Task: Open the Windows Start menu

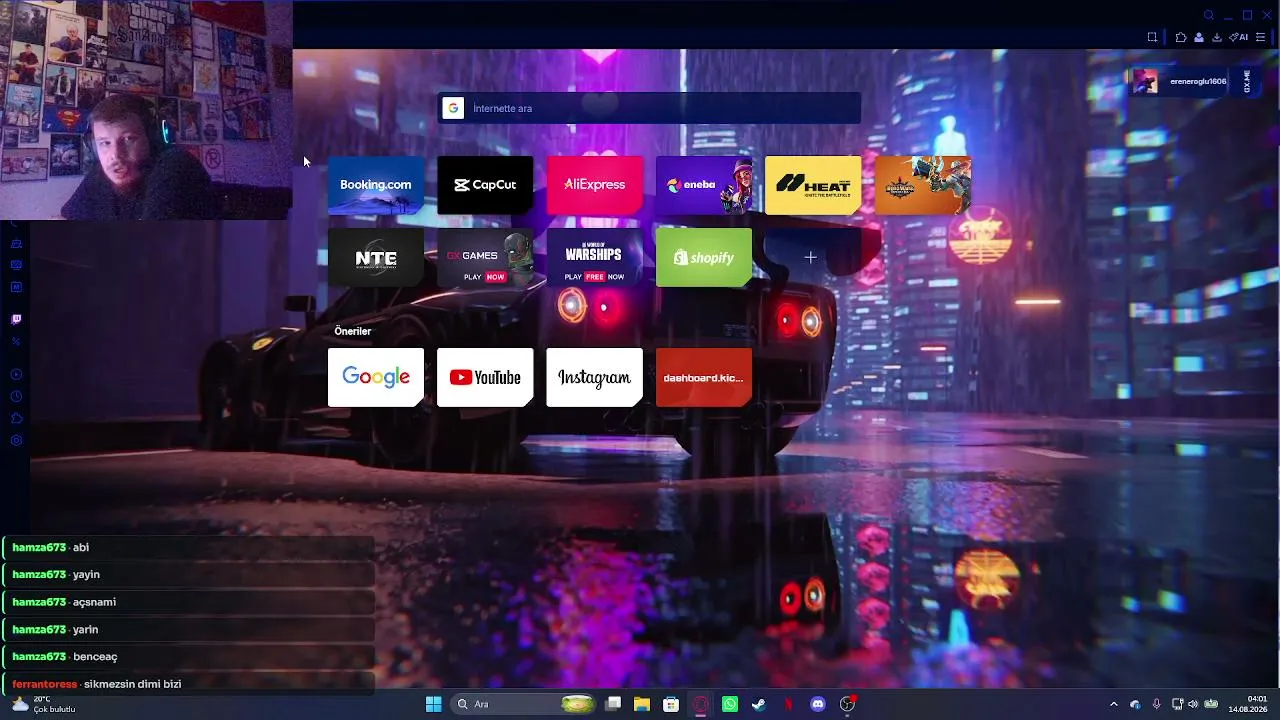Action: coord(434,704)
